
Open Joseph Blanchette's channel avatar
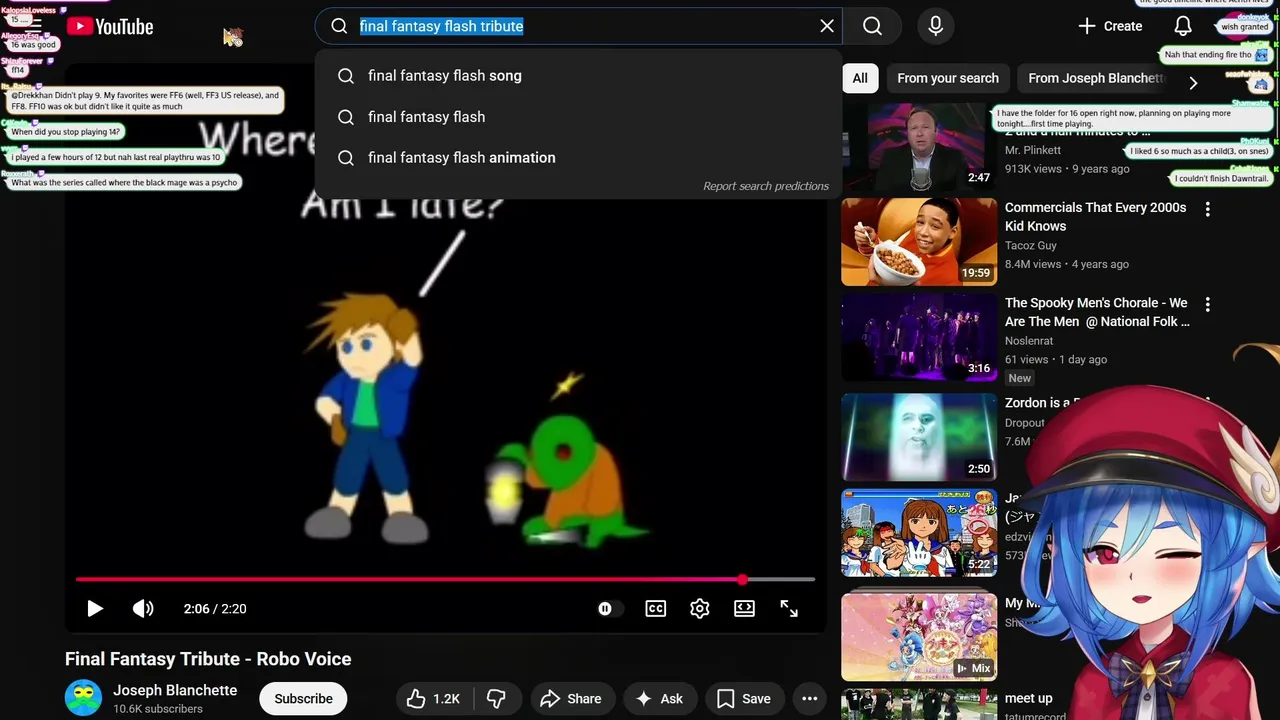click(x=83, y=698)
